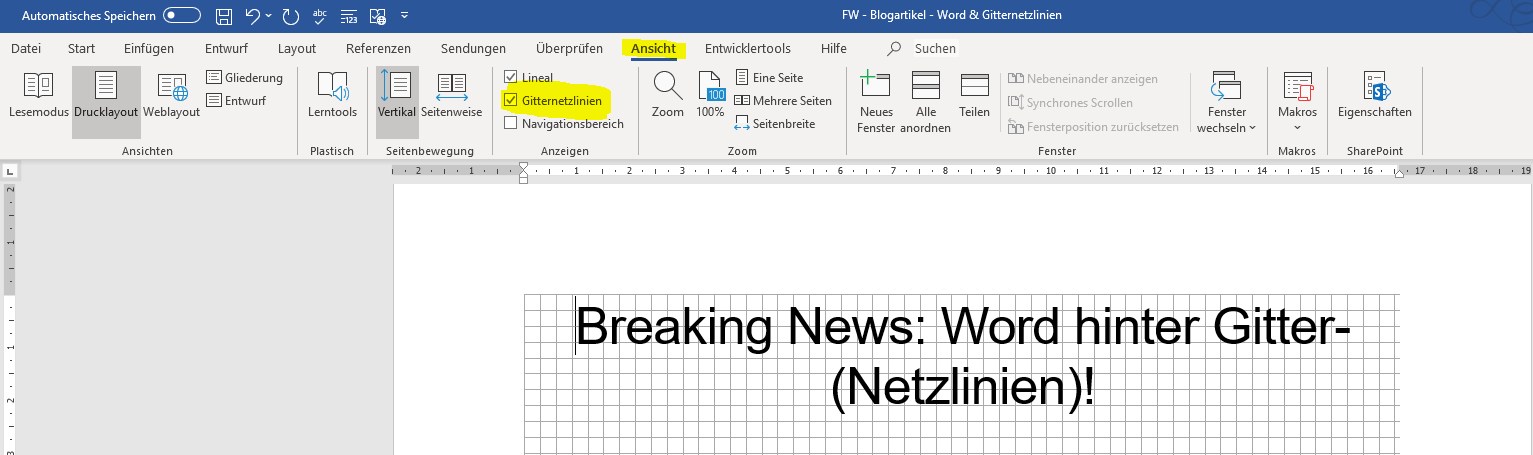This screenshot has width=1533, height=455.
Task: Open the Datei tab
Action: tap(26, 48)
